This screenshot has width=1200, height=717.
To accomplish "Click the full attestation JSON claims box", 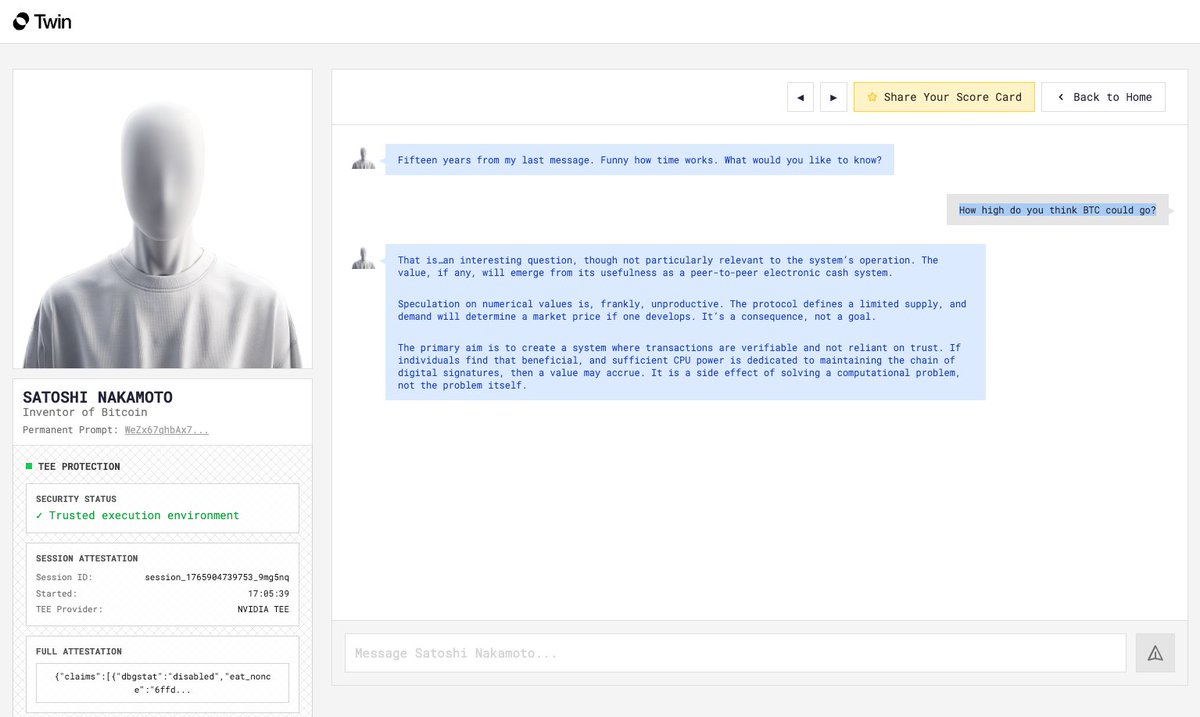I will coord(162,683).
